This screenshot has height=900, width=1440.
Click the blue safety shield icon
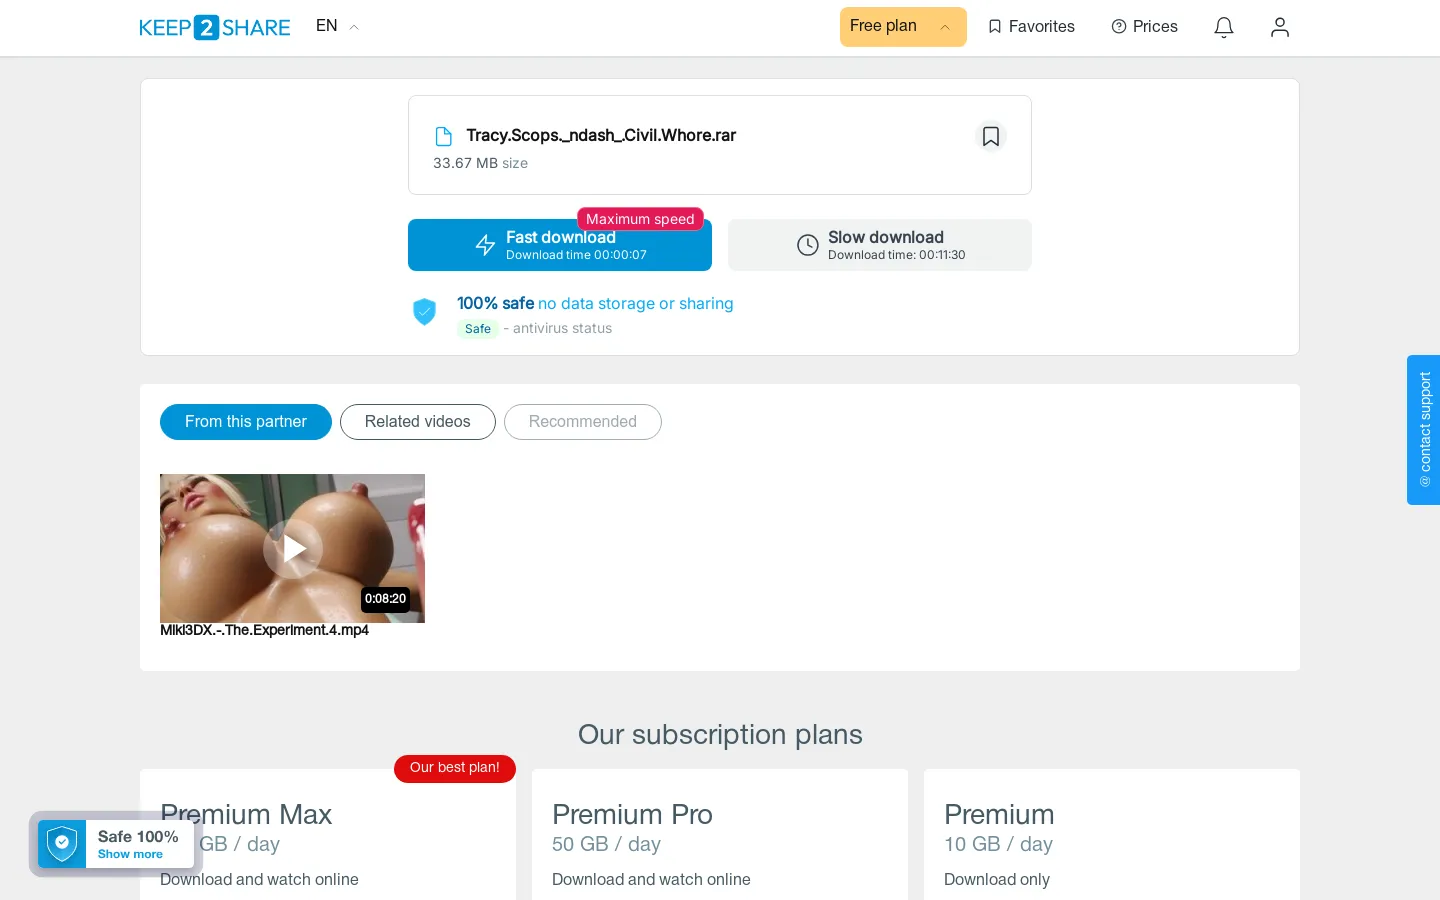425,312
